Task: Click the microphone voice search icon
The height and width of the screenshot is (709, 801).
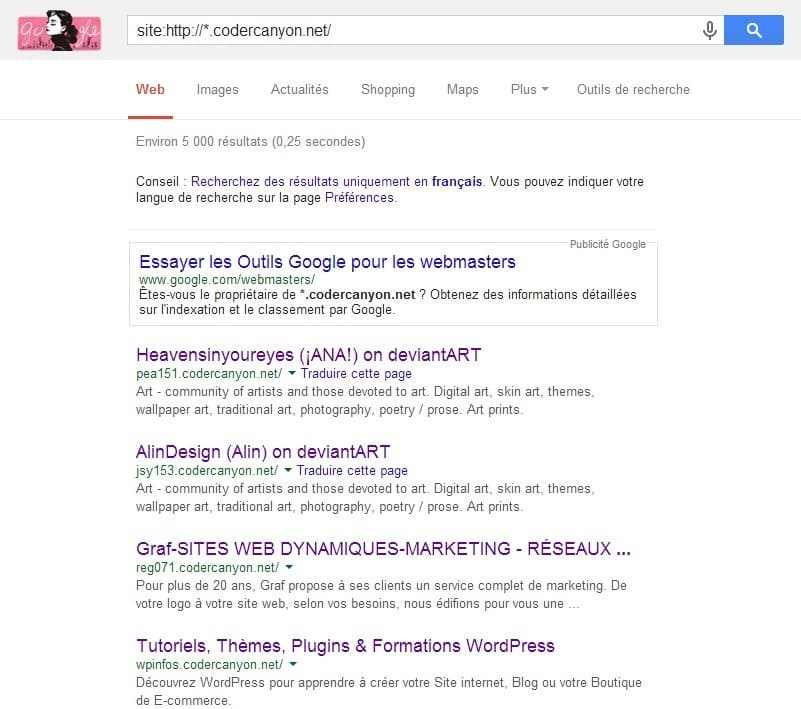Action: click(710, 30)
